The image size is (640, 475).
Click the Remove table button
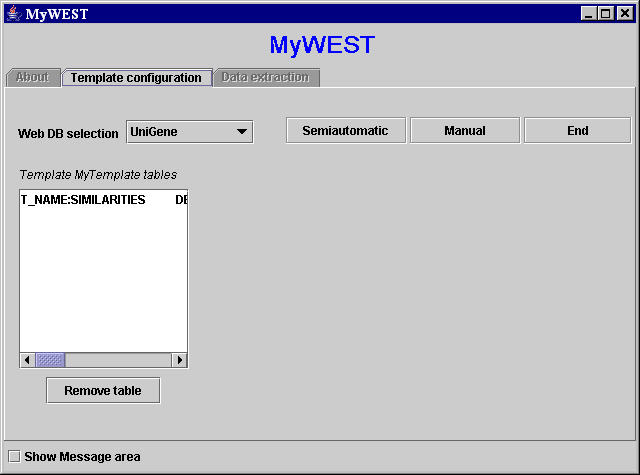click(103, 391)
